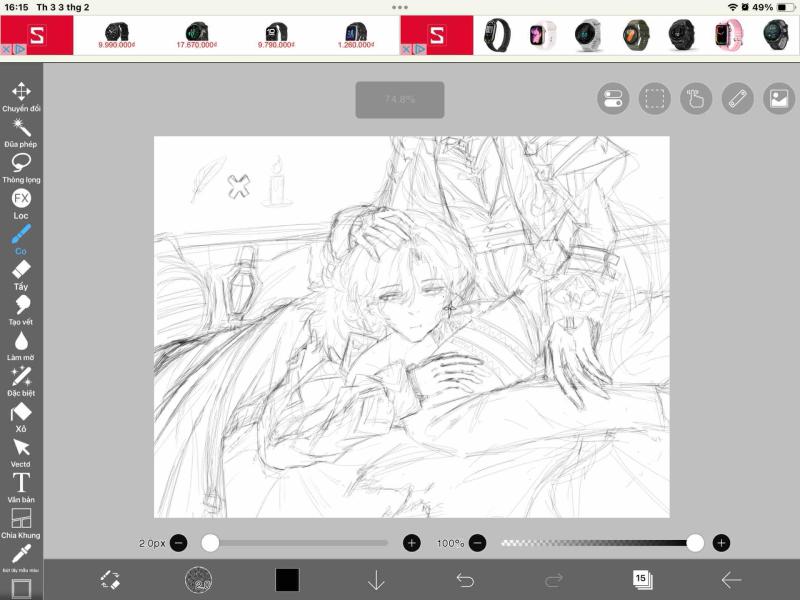Select the Văn bản text tool
This screenshot has height=600, width=800.
coord(21,488)
